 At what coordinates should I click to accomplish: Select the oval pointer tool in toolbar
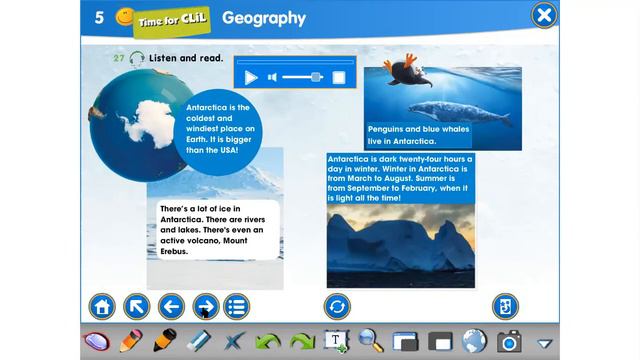pyautogui.click(x=97, y=342)
